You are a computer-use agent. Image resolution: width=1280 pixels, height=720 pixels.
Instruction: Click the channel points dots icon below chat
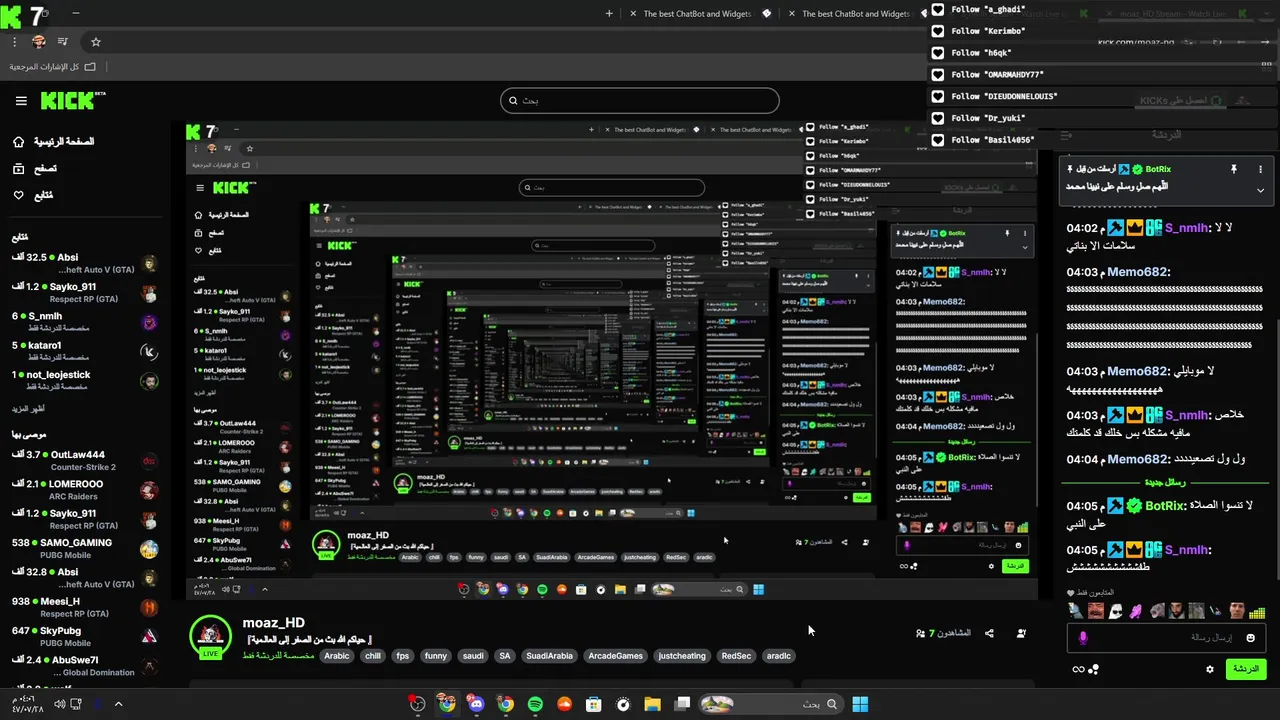1094,669
